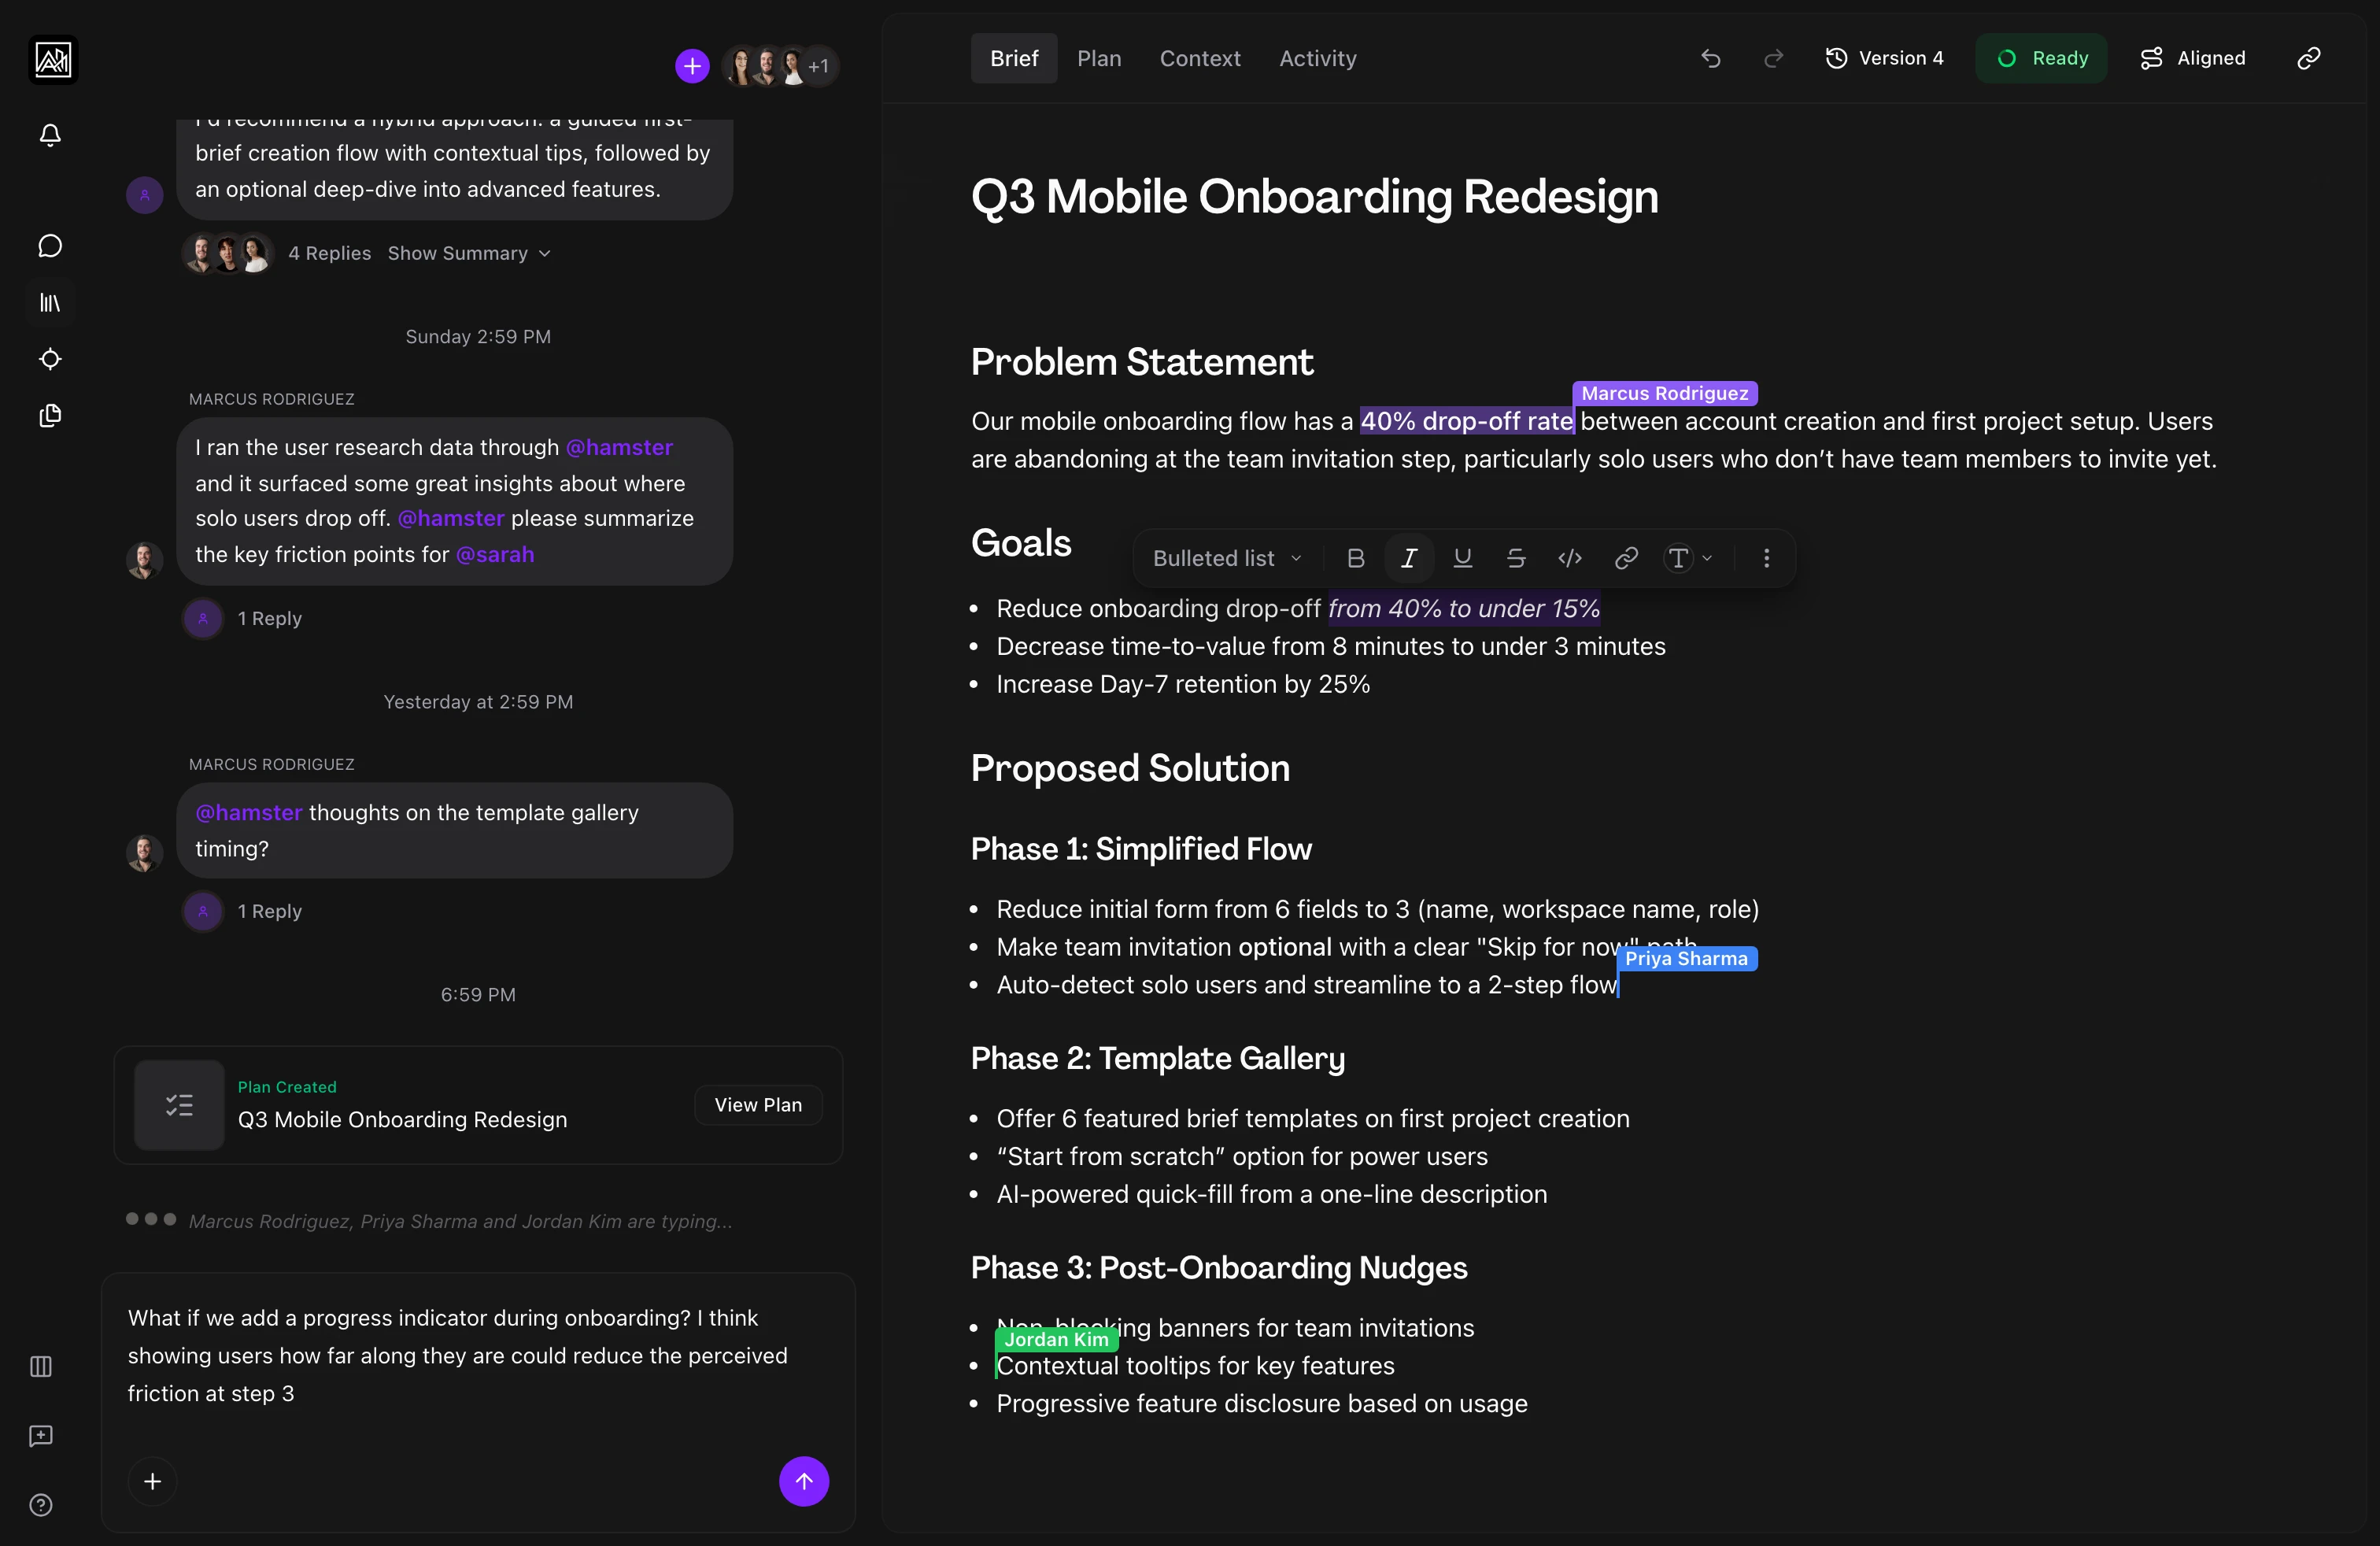Switch to the Plan tab
2380x1546 pixels.
(1100, 58)
